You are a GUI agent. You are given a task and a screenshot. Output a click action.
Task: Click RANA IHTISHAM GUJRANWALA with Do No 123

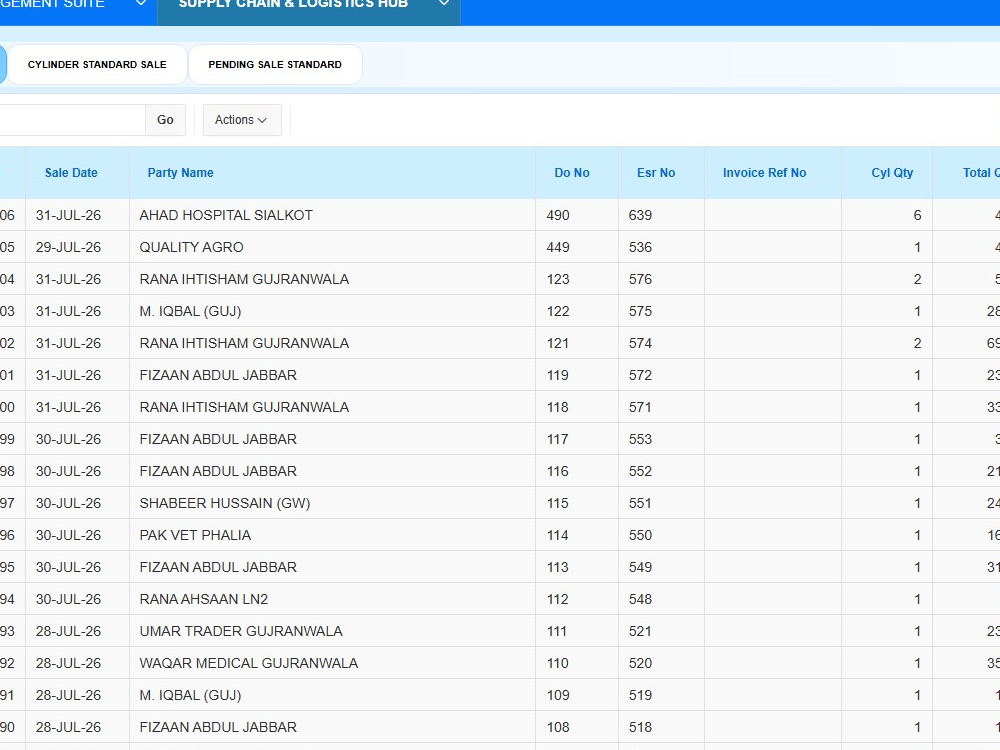pyautogui.click(x=332, y=279)
